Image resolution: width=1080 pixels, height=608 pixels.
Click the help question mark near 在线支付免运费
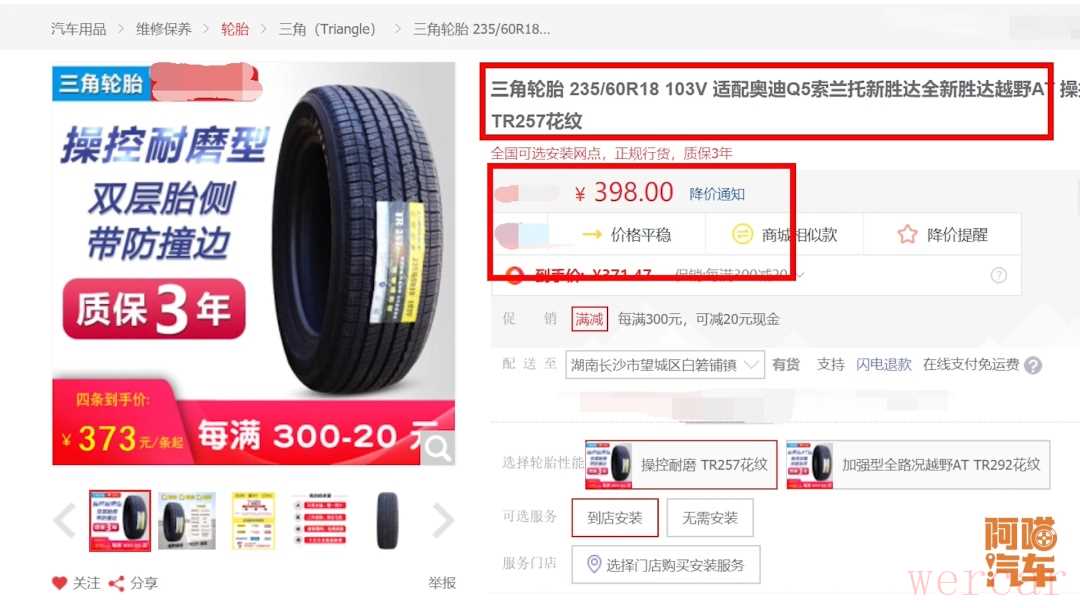pyautogui.click(x=1032, y=365)
